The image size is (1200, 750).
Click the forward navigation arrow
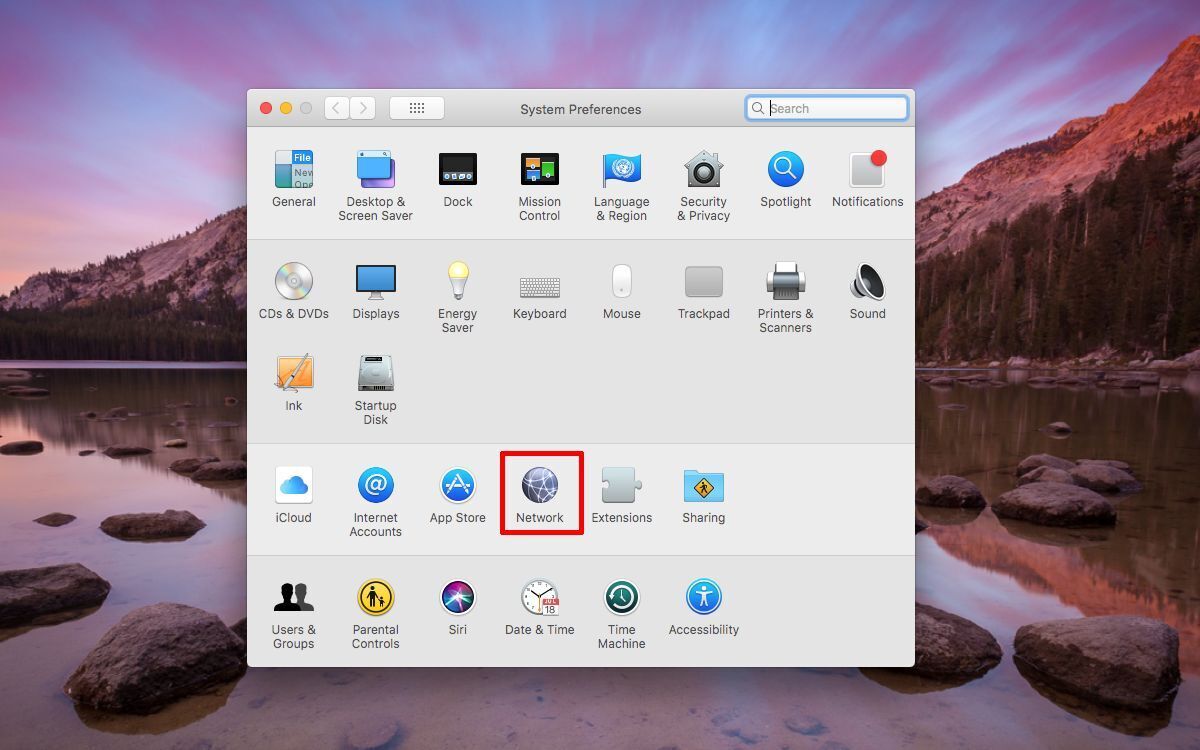click(362, 108)
